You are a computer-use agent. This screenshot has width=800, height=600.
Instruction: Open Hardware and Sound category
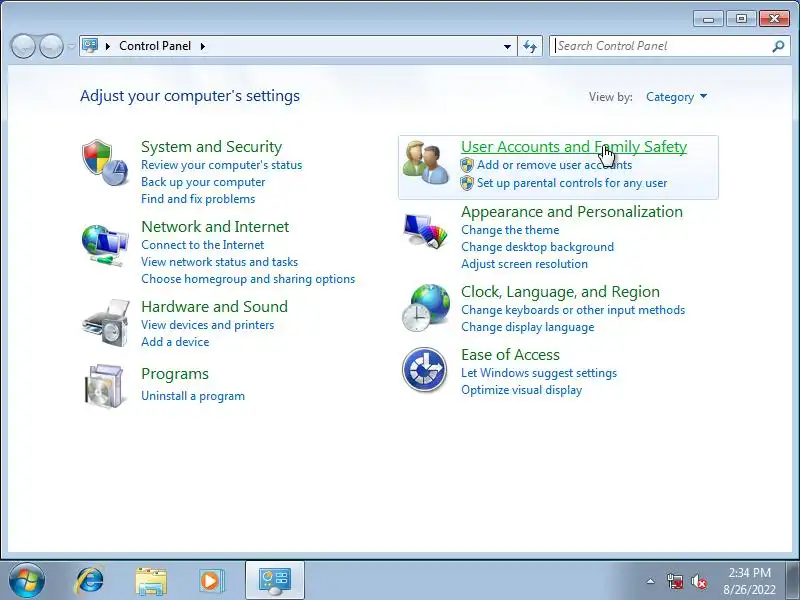[x=214, y=307]
